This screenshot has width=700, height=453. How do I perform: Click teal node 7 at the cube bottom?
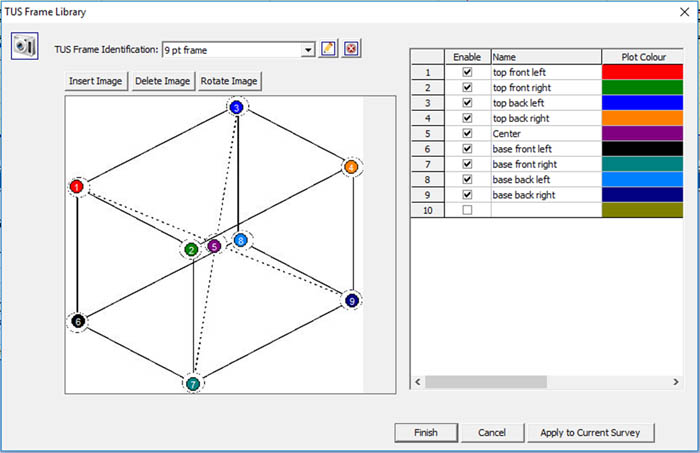(x=192, y=383)
